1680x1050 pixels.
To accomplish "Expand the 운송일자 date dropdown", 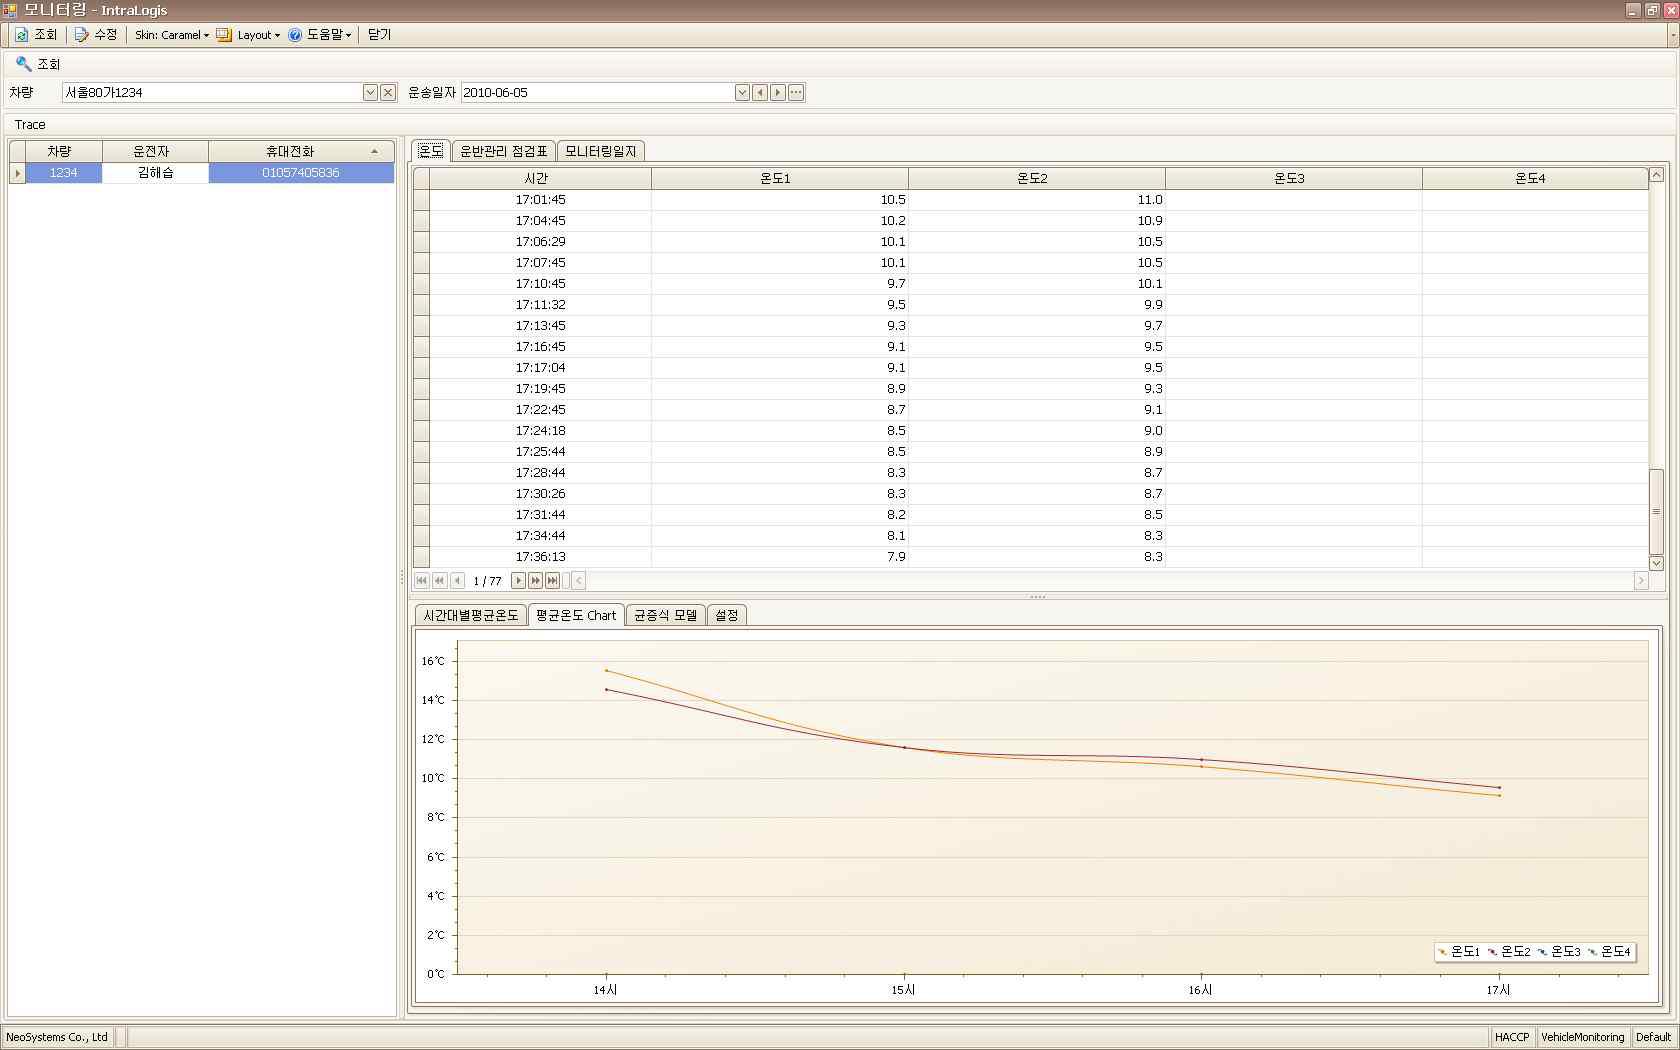I will point(742,92).
